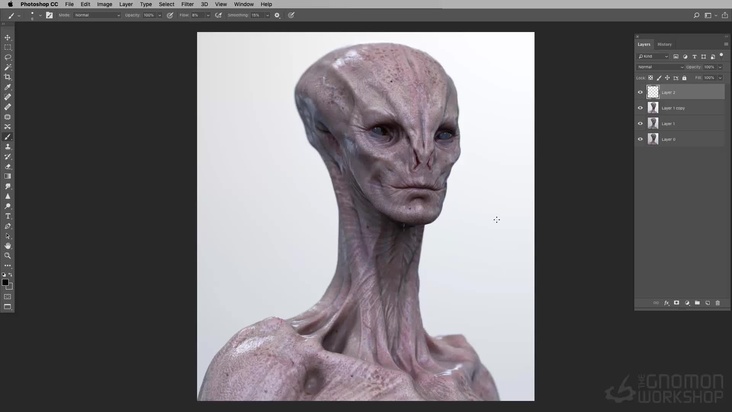Open the Smoothing slider arrow
Viewport: 732px width, 412px height.
pyautogui.click(x=267, y=15)
